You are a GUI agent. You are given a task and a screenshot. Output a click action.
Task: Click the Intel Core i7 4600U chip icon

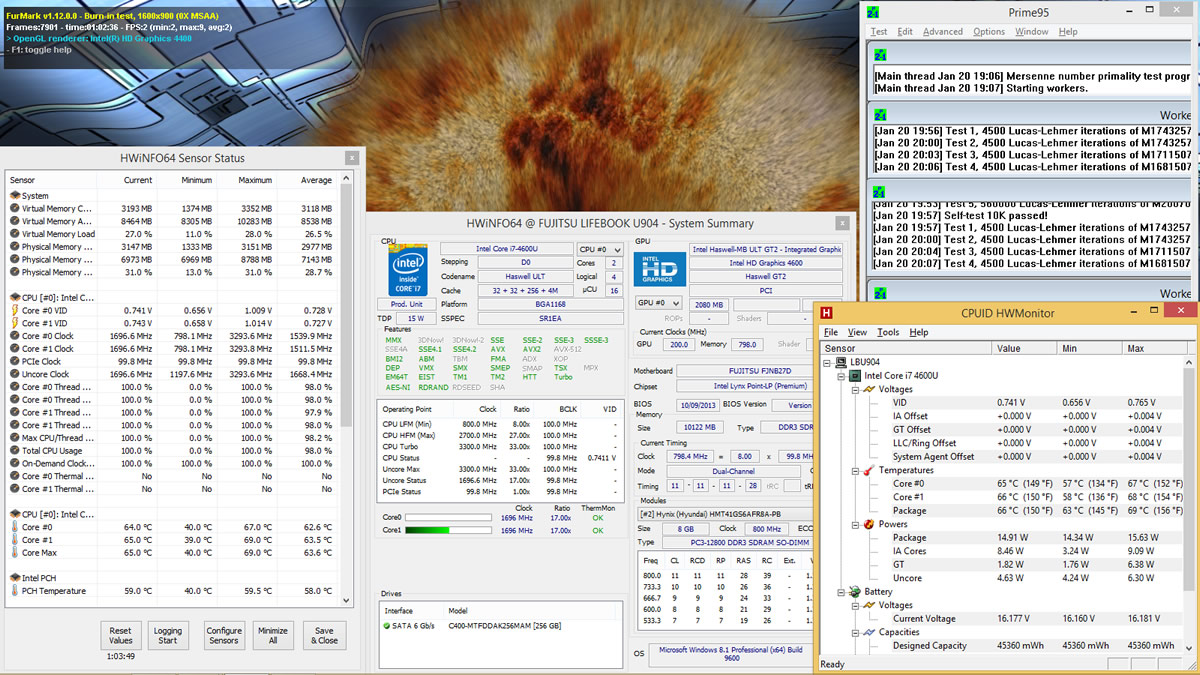pos(855,376)
